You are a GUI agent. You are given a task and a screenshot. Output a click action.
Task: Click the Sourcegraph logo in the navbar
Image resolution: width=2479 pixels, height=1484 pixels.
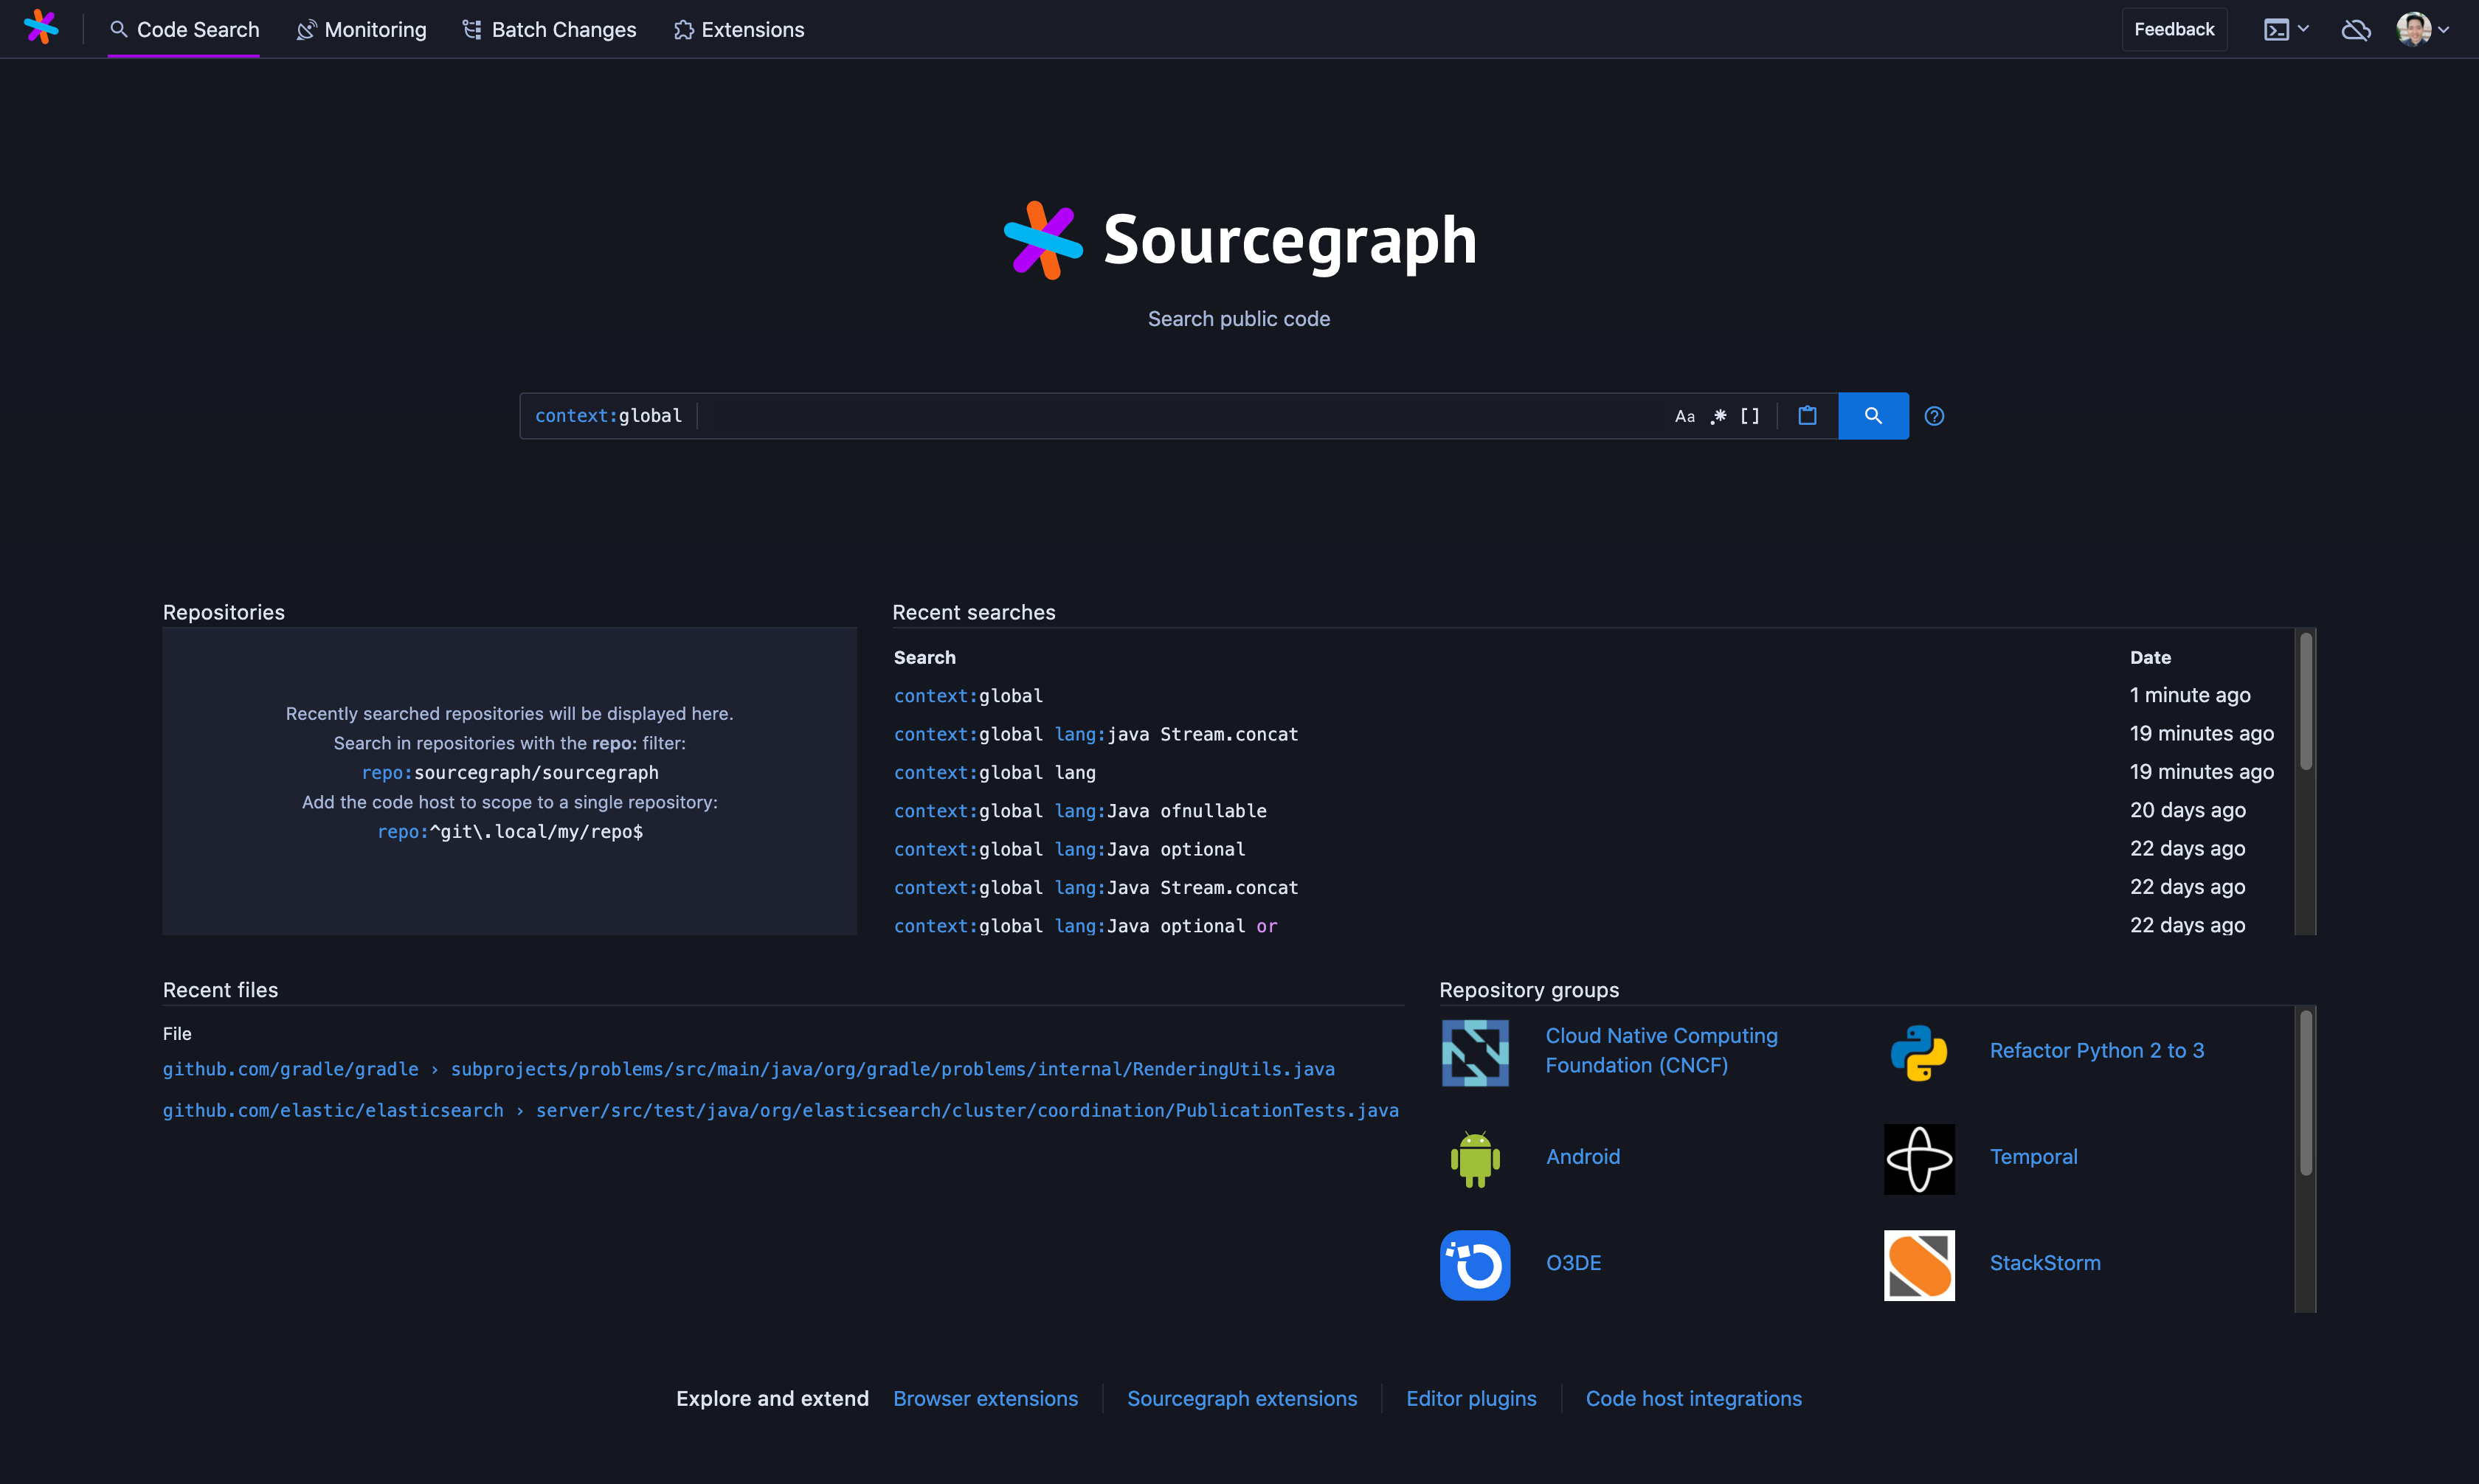(41, 28)
